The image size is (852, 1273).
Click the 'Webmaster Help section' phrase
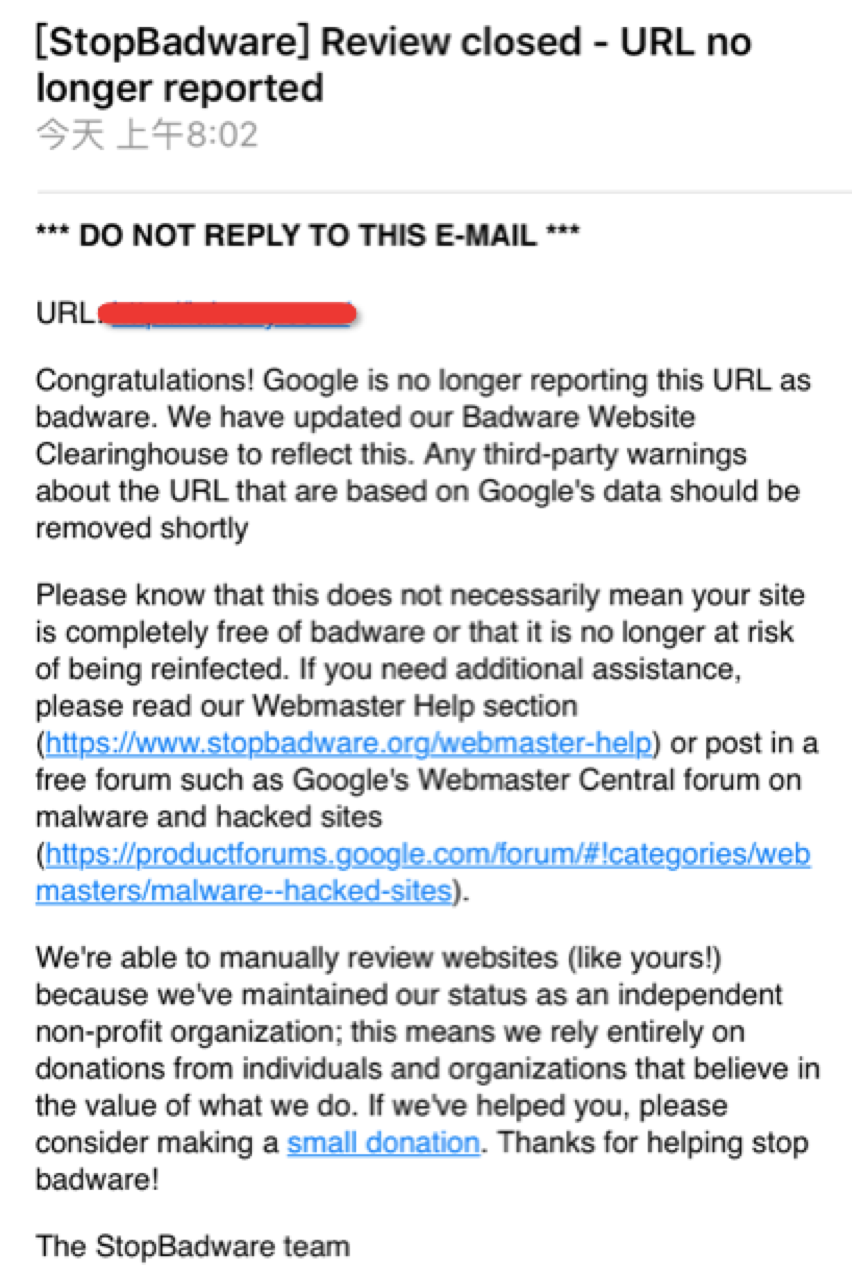click(x=415, y=706)
